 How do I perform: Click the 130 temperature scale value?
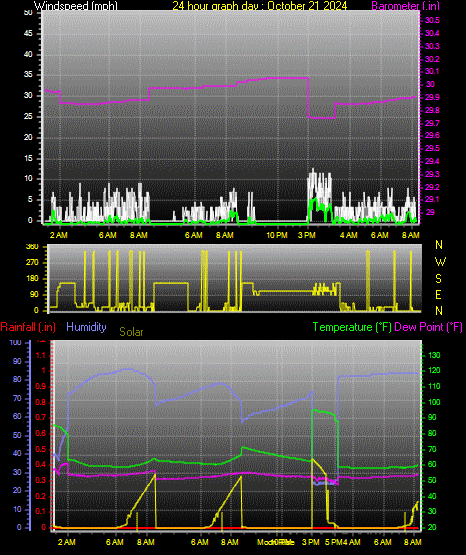434,355
